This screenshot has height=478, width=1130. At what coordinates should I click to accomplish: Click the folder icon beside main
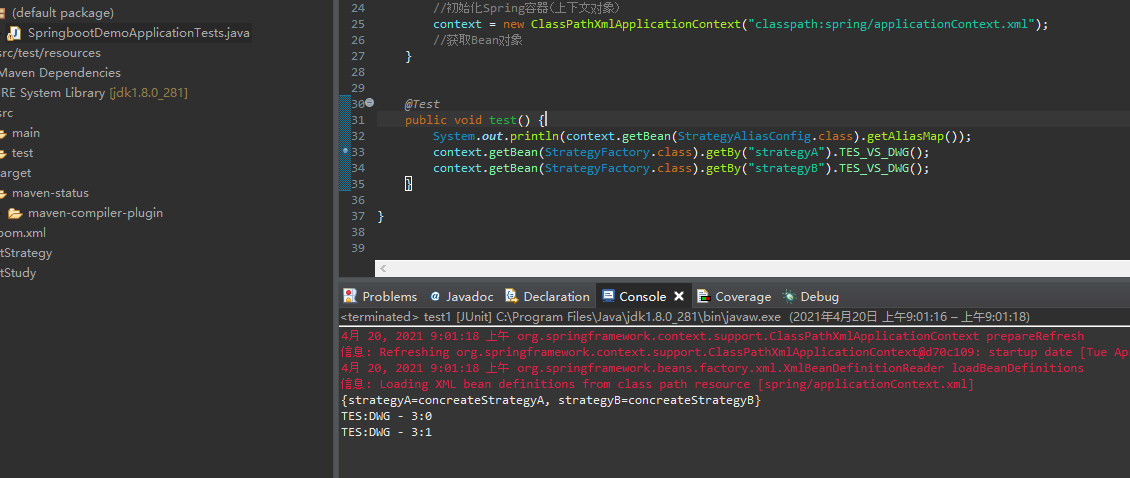click(2, 133)
